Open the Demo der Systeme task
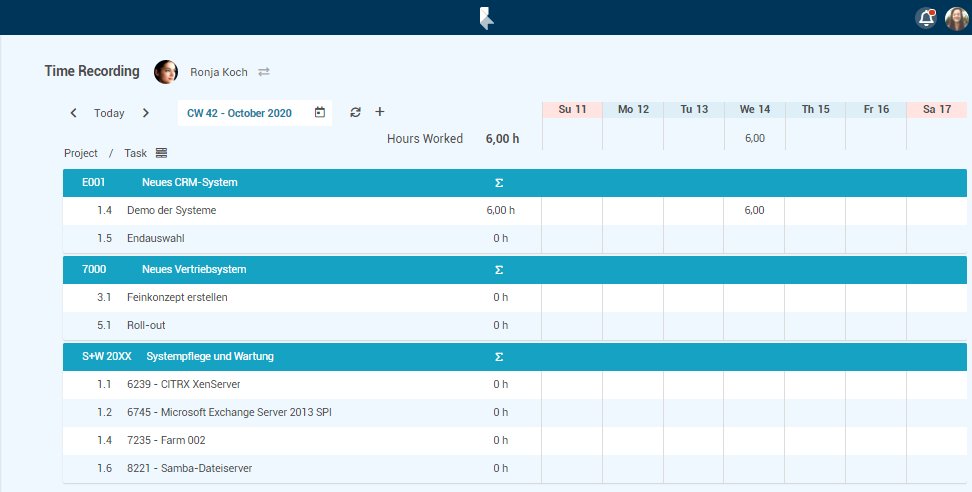The height and width of the screenshot is (492, 972). (x=171, y=211)
